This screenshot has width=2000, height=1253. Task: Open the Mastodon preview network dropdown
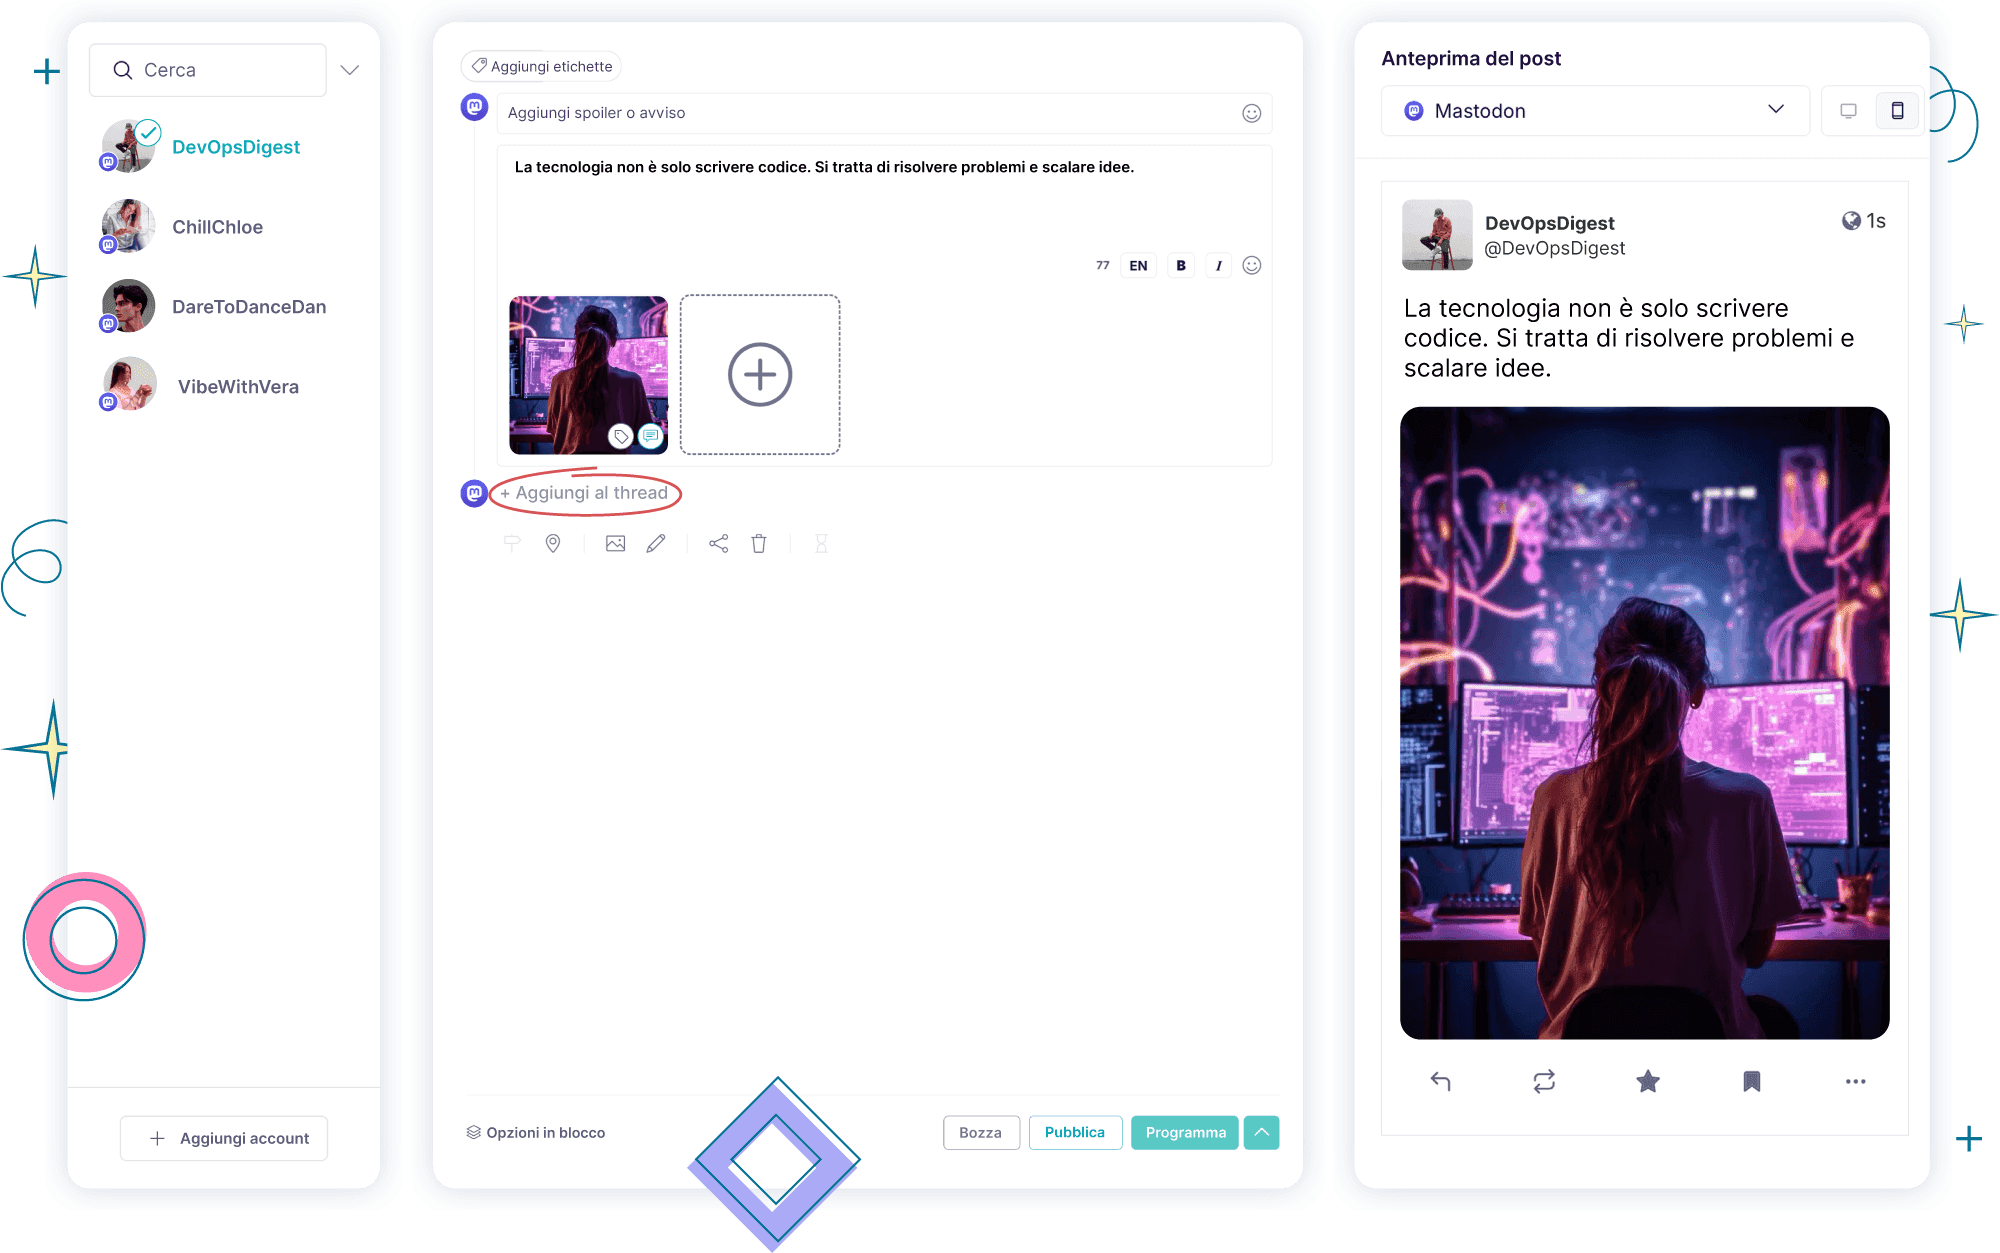coord(1594,111)
